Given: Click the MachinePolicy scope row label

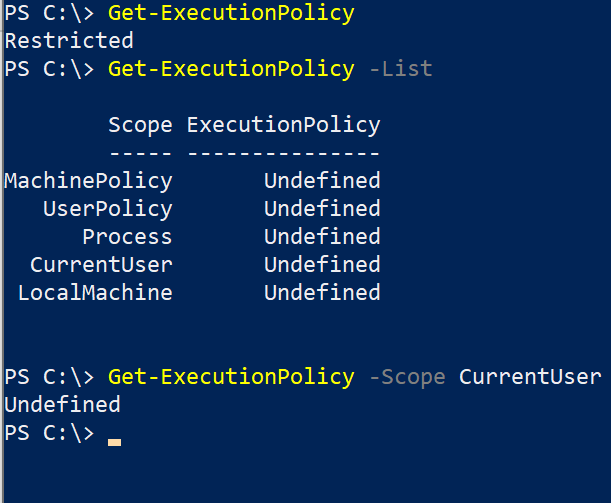Looking at the screenshot, I should tap(88, 181).
